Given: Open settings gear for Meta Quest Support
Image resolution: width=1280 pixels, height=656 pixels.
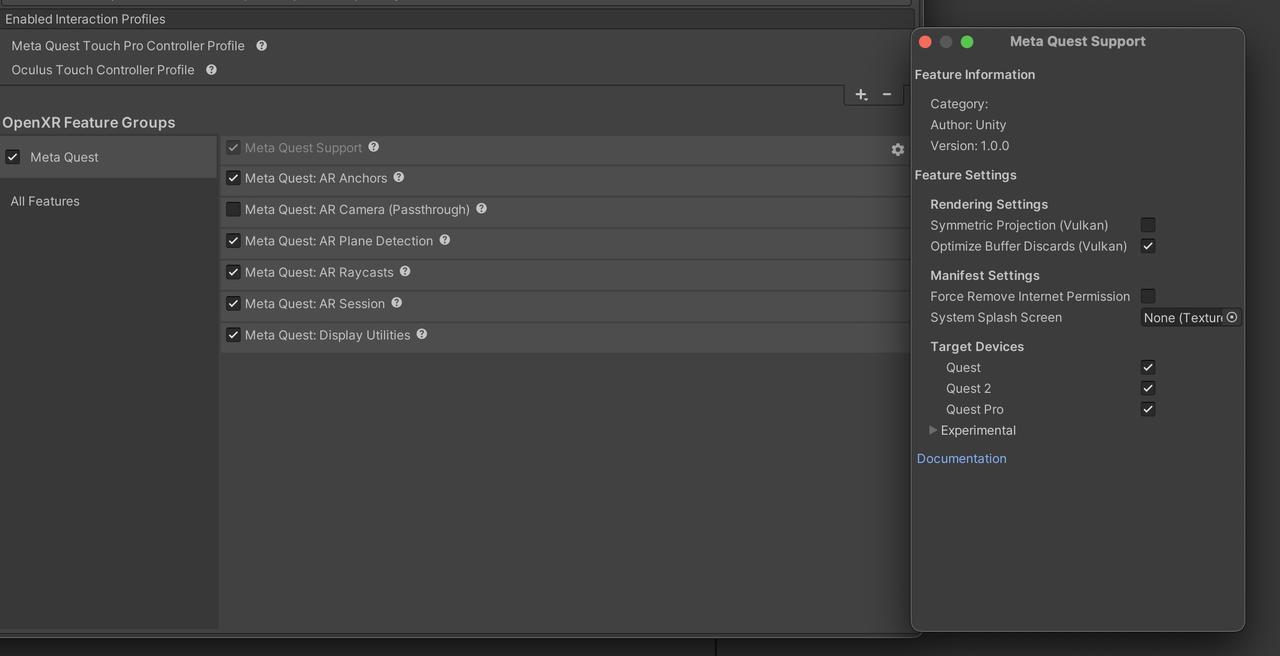Looking at the screenshot, I should 897,149.
